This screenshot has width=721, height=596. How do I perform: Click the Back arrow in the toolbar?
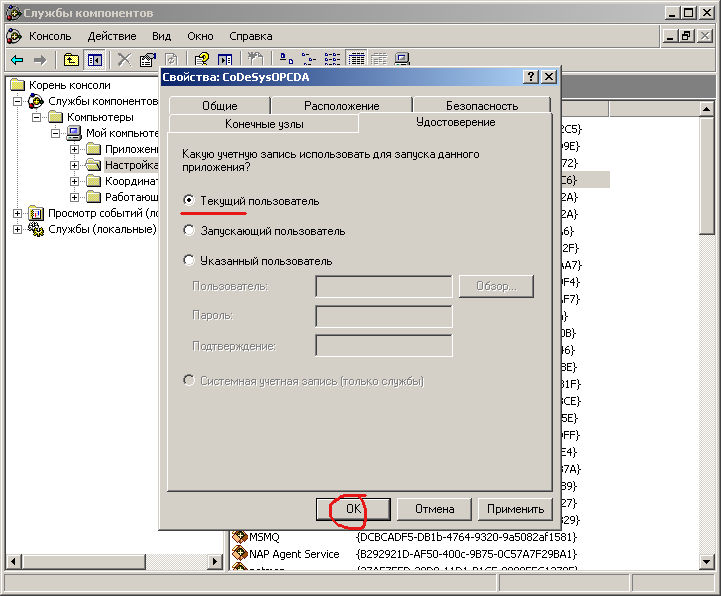click(17, 60)
